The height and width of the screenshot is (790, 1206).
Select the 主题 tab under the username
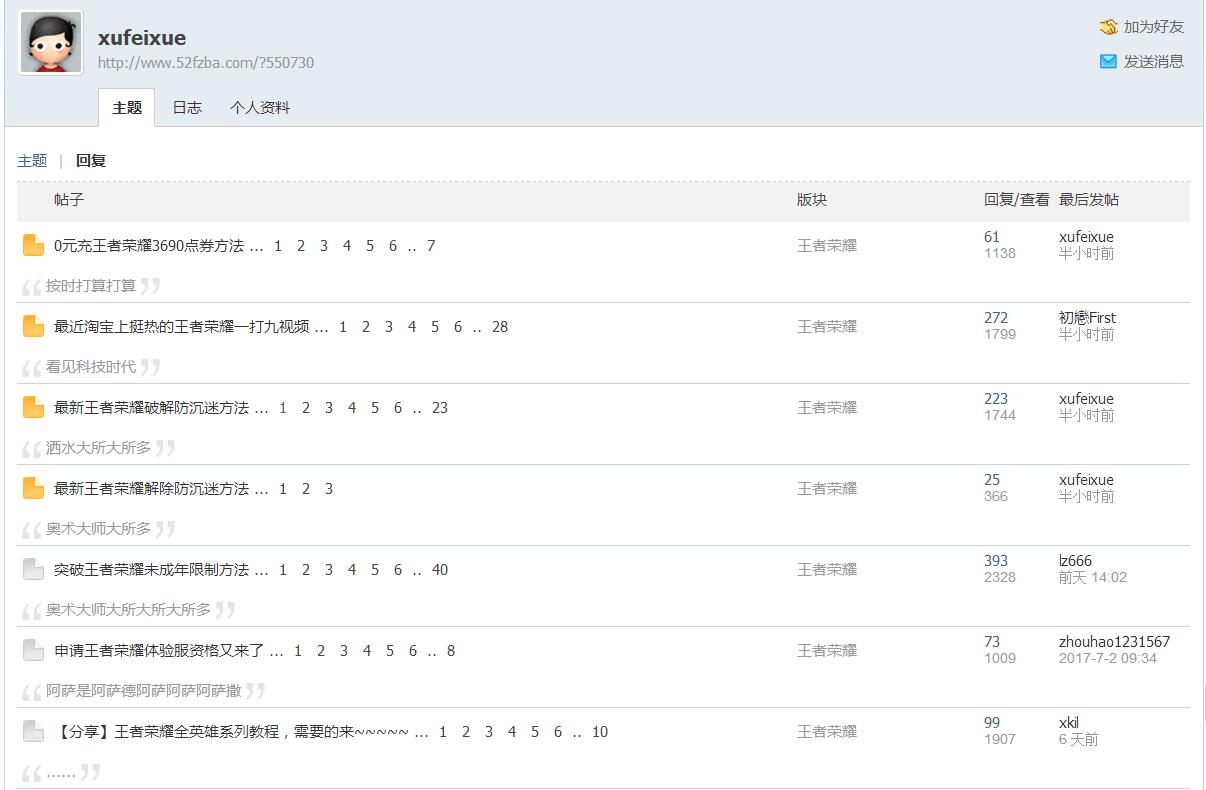127,108
